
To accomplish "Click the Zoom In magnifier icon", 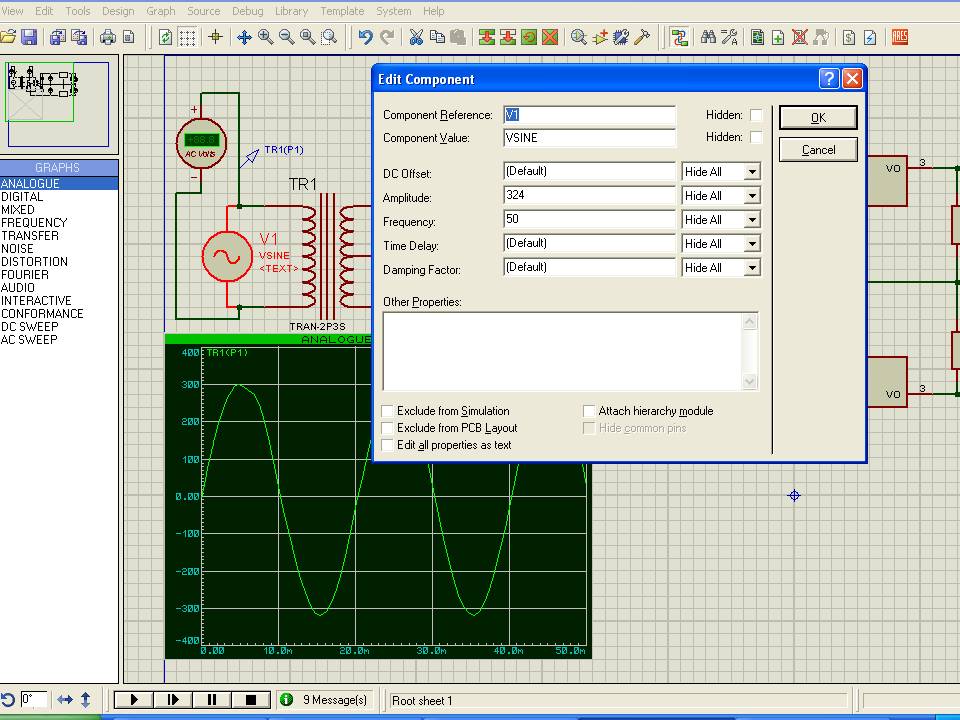I will coord(266,37).
